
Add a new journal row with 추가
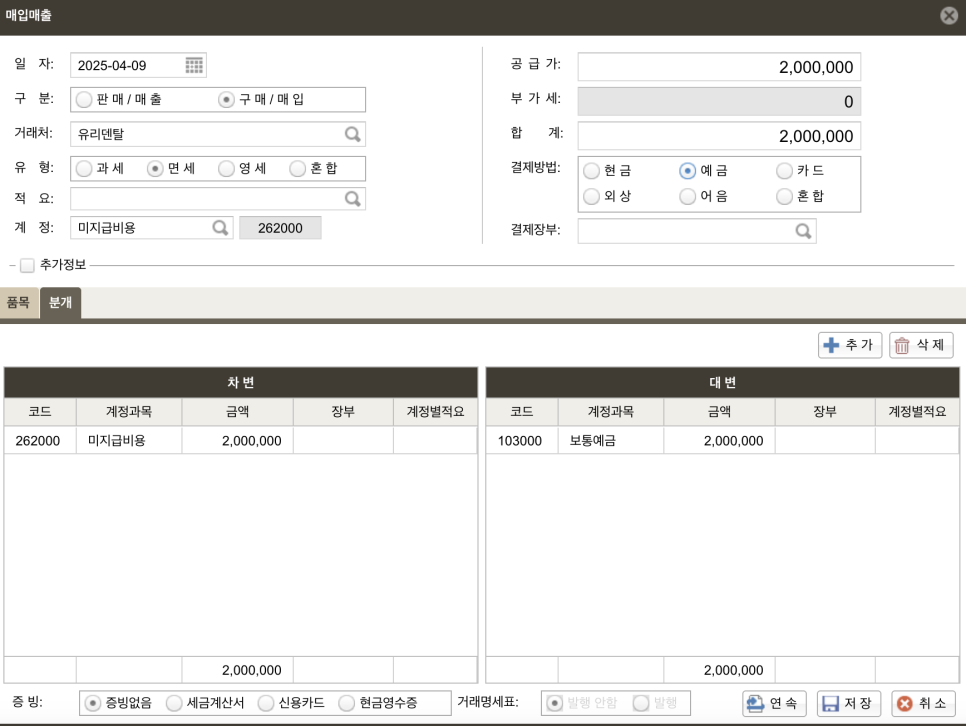[x=850, y=345]
